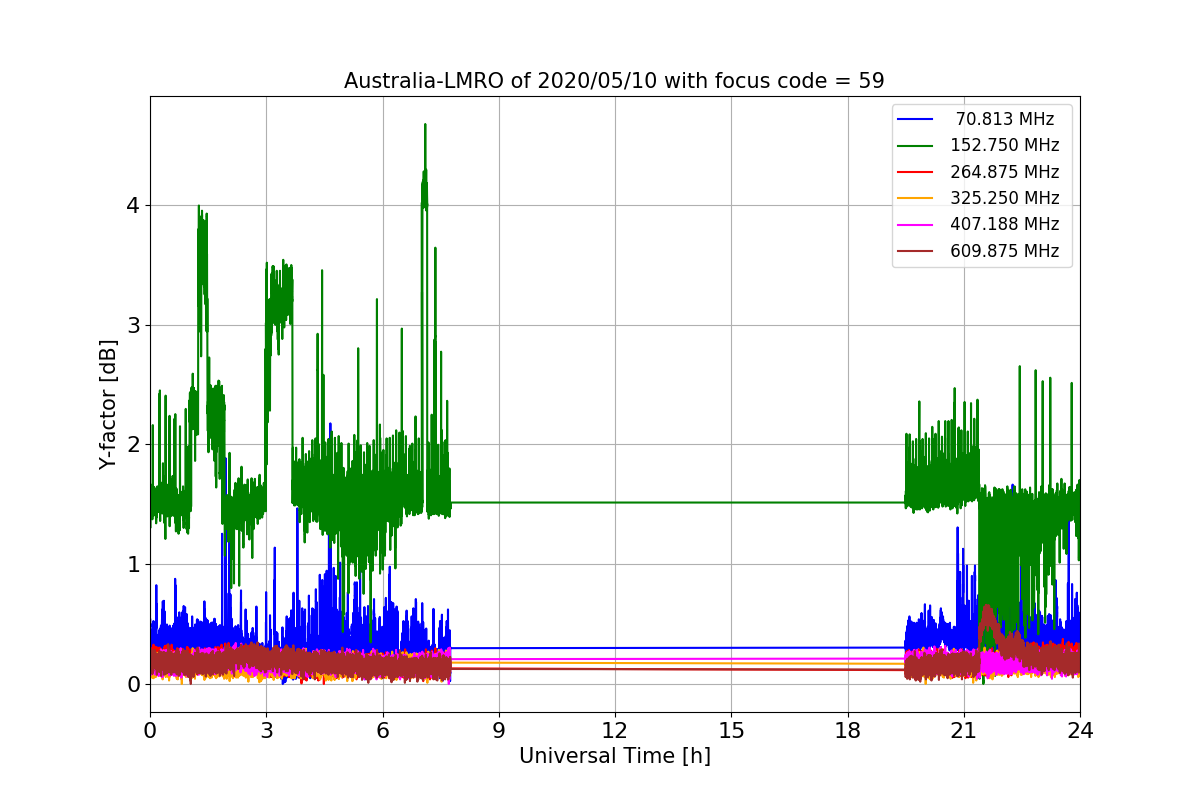This screenshot has width=1200, height=800.
Task: Click y-axis tick label 1
Action: [x=132, y=565]
